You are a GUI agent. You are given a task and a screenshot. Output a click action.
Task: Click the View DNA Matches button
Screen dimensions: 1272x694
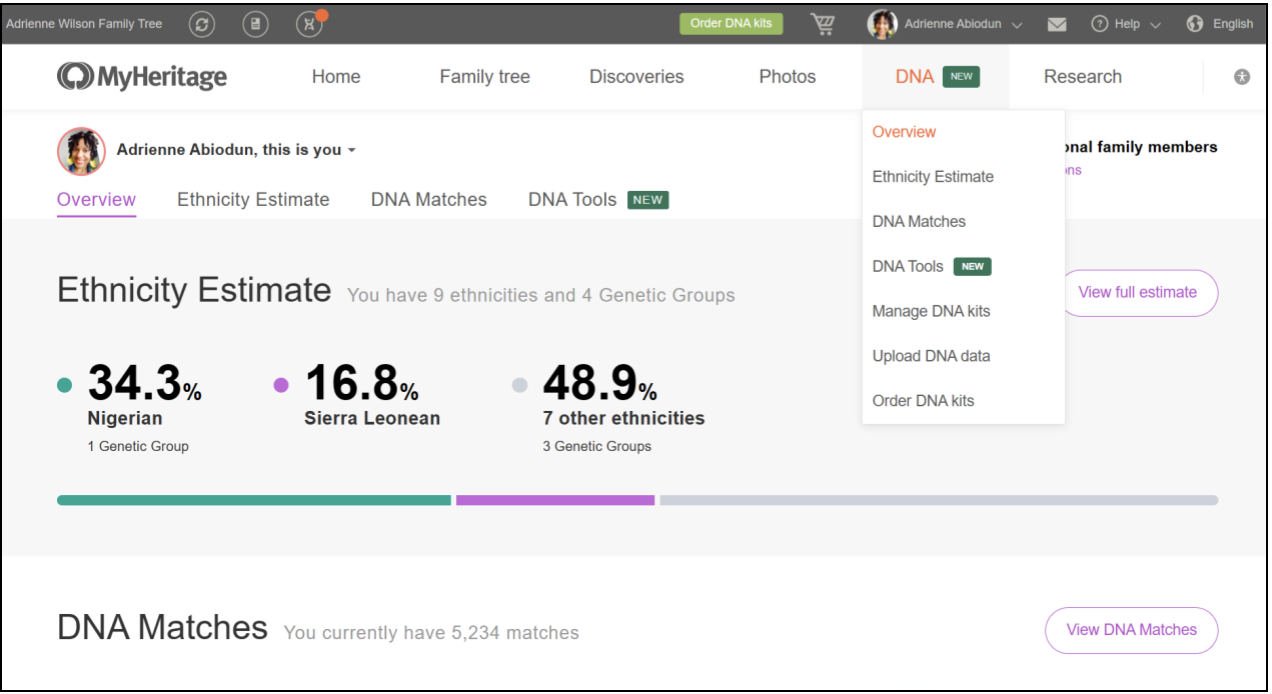click(x=1131, y=630)
